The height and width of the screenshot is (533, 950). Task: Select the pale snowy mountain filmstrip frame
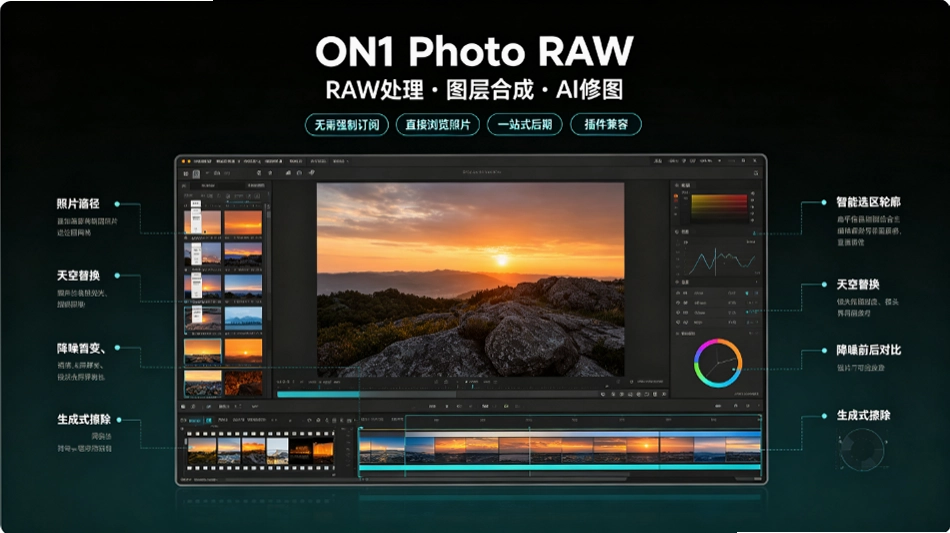tap(277, 451)
